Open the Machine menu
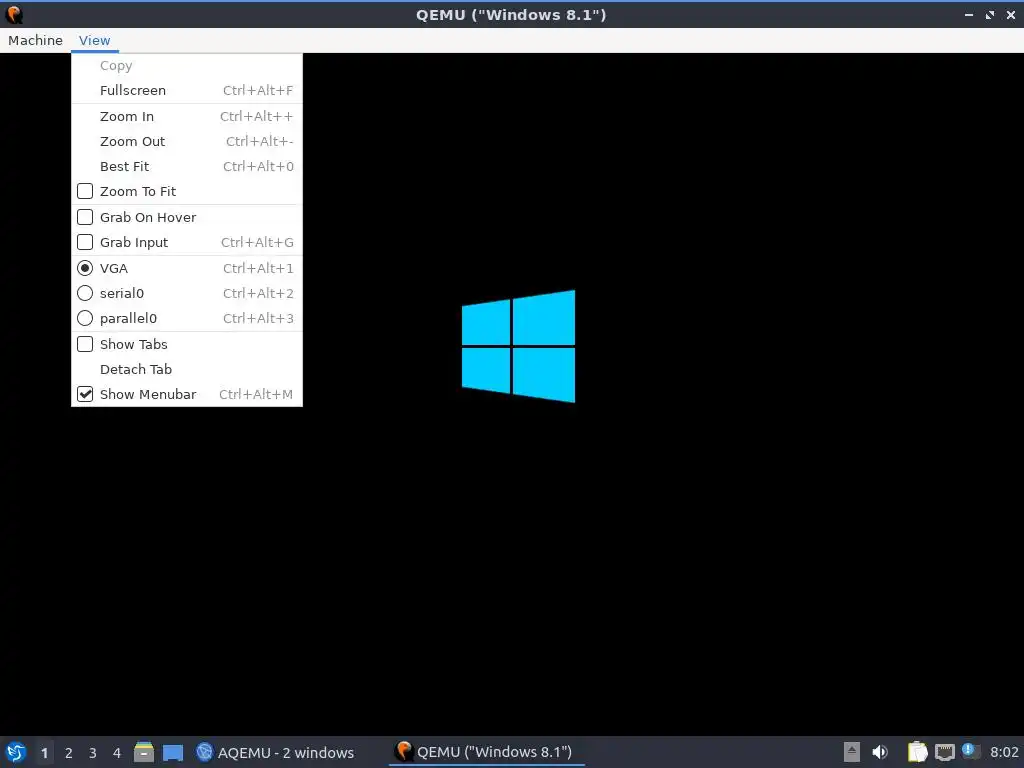The width and height of the screenshot is (1024, 768). (x=35, y=40)
